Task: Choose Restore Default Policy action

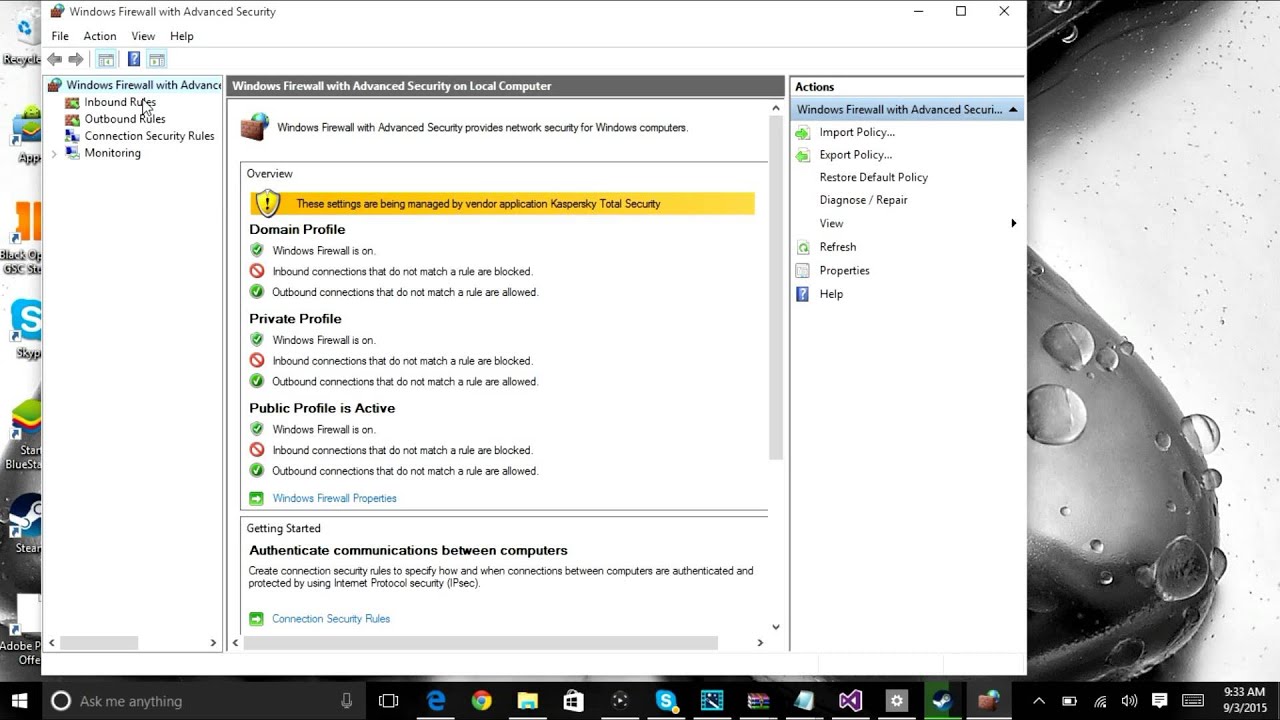Action: [x=873, y=177]
